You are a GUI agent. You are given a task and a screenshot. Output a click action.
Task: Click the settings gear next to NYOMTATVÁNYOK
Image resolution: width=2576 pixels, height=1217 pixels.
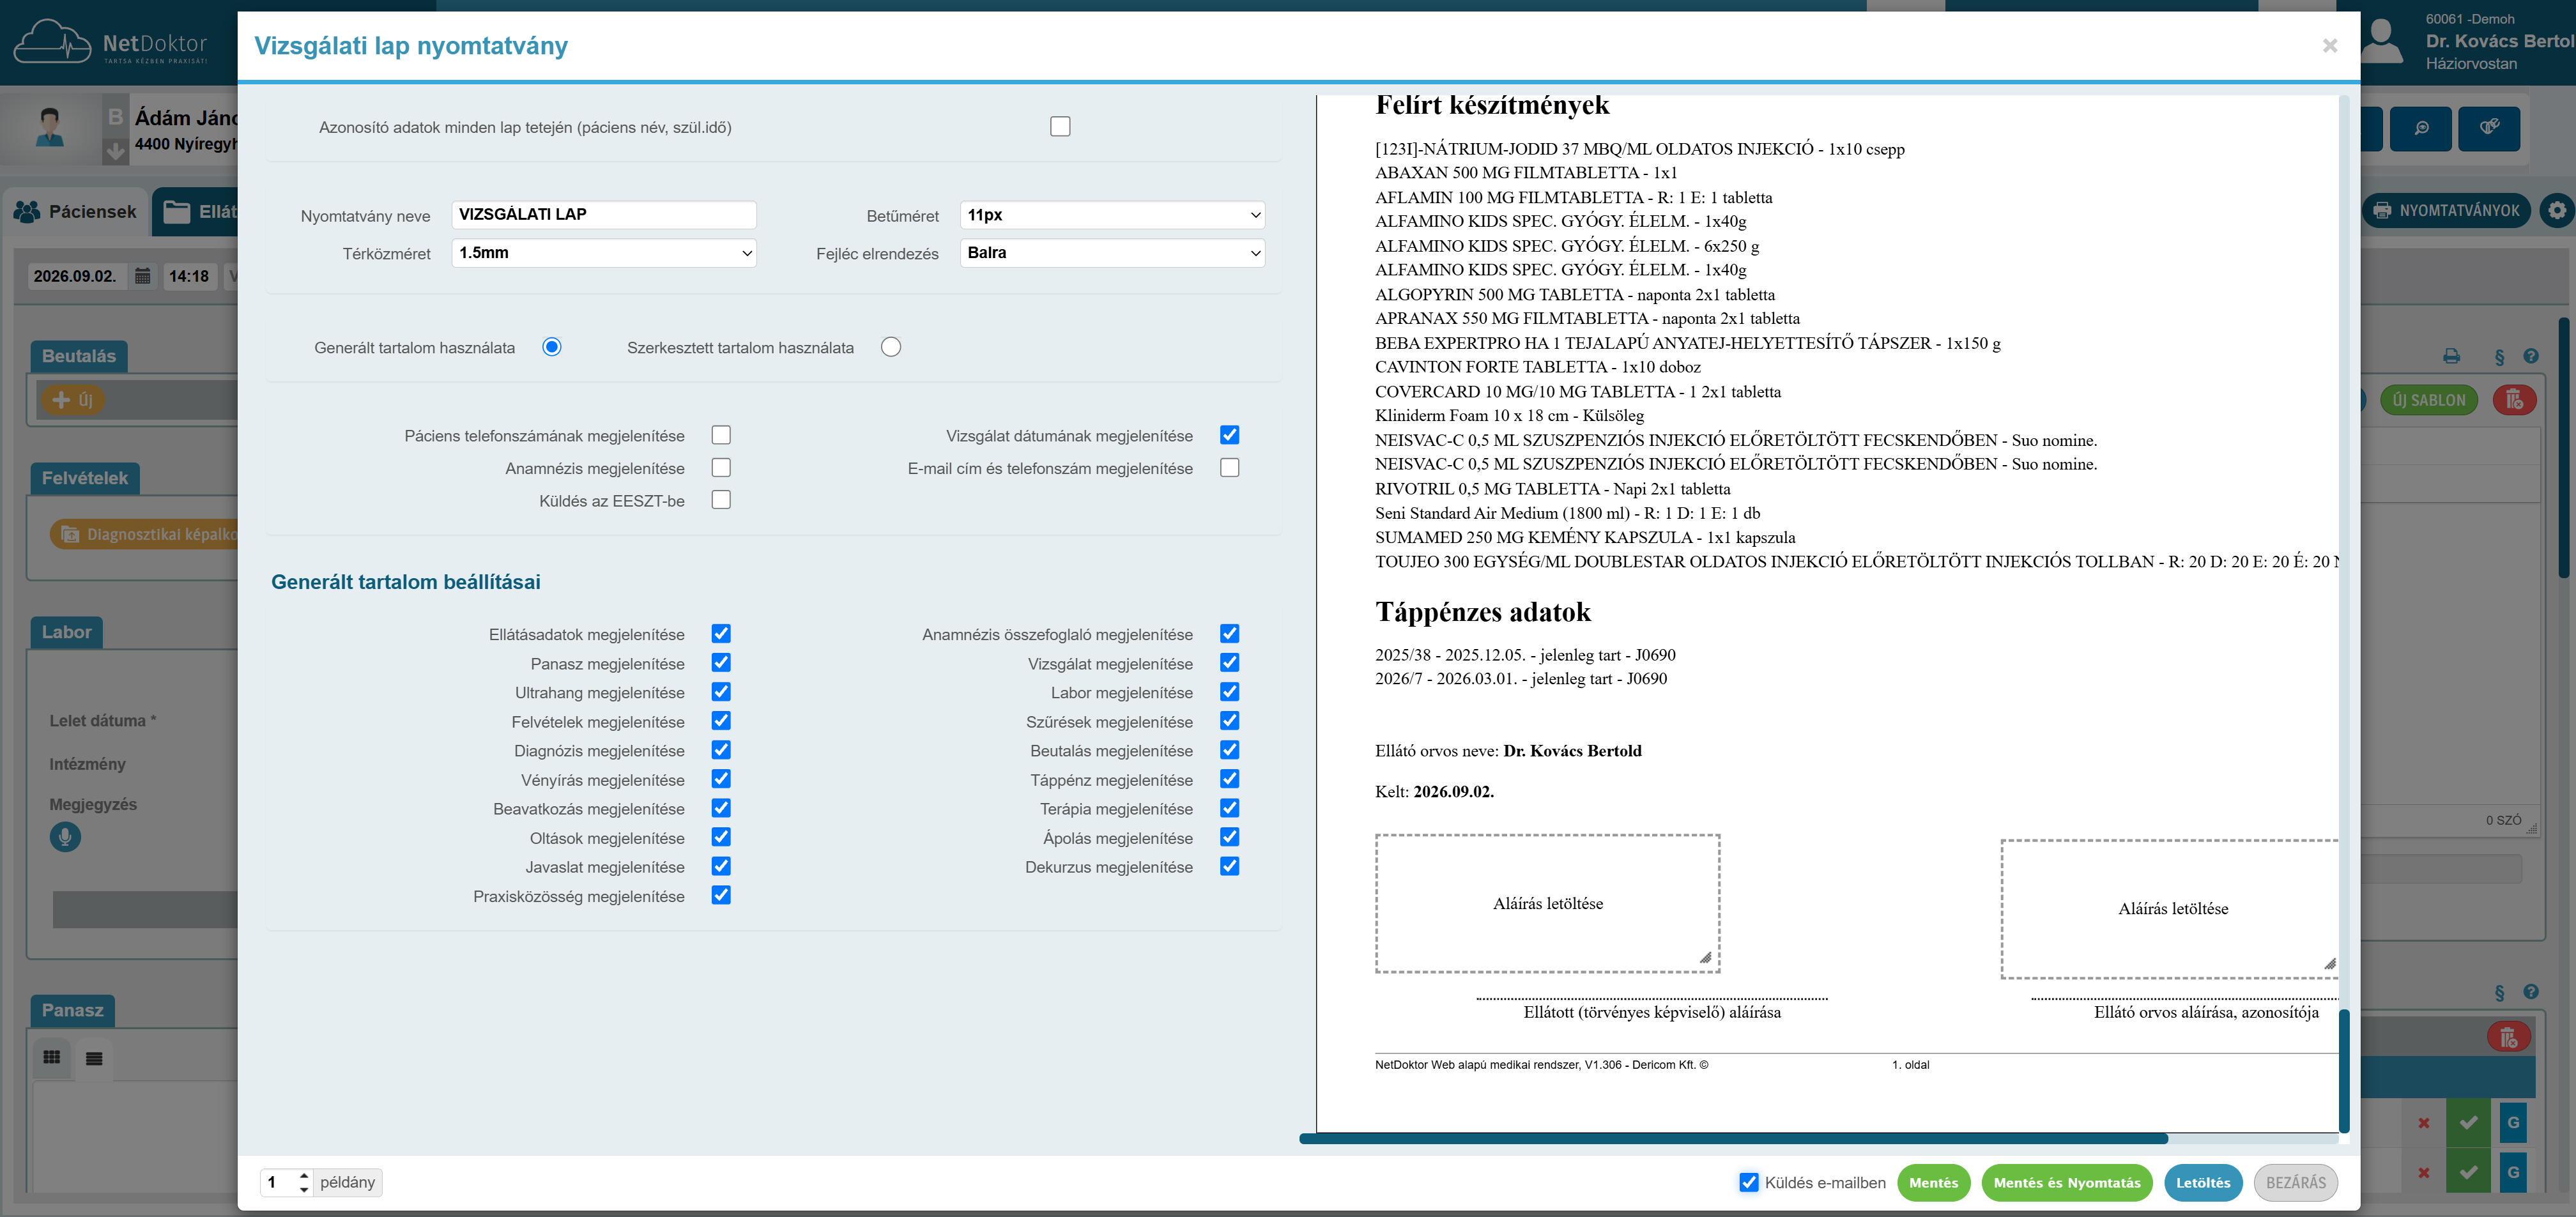coord(2557,210)
